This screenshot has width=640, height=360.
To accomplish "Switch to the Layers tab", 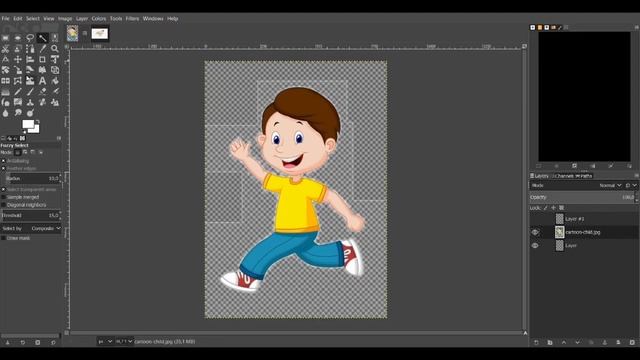I will (540, 176).
